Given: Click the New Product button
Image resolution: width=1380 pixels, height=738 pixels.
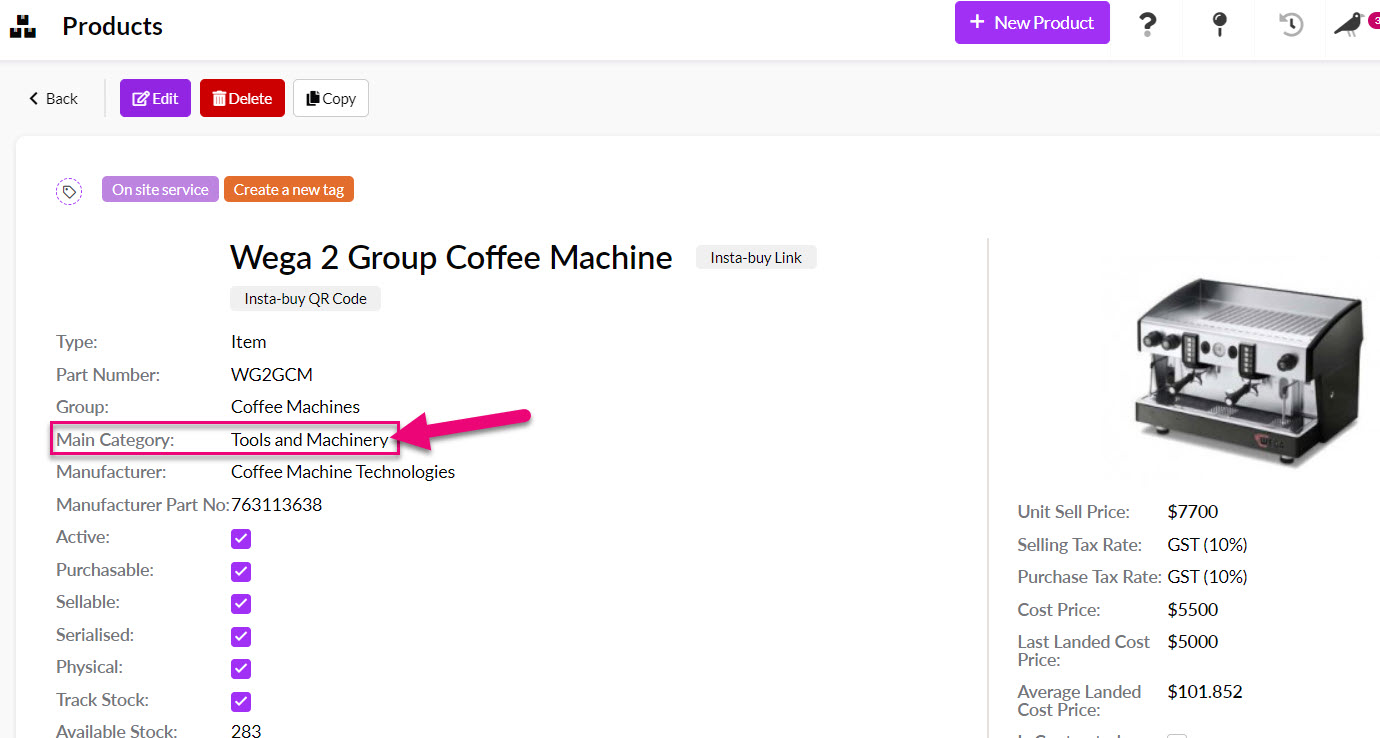Looking at the screenshot, I should (1032, 22).
